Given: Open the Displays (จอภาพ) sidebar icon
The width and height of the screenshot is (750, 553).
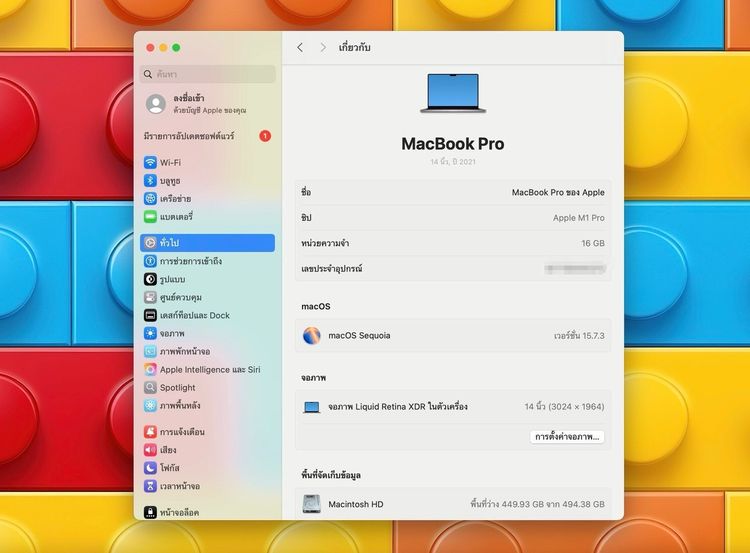Looking at the screenshot, I should pos(150,333).
